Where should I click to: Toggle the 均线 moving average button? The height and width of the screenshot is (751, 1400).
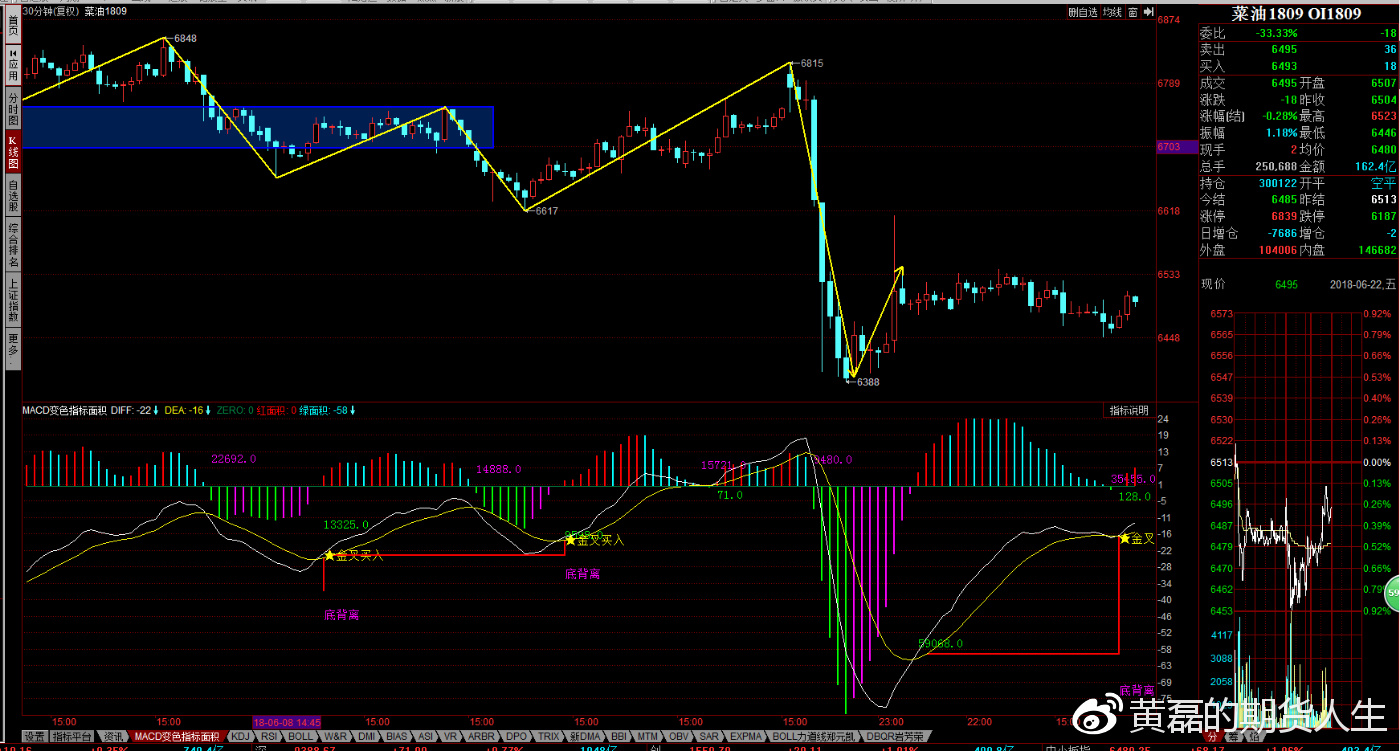point(1111,12)
